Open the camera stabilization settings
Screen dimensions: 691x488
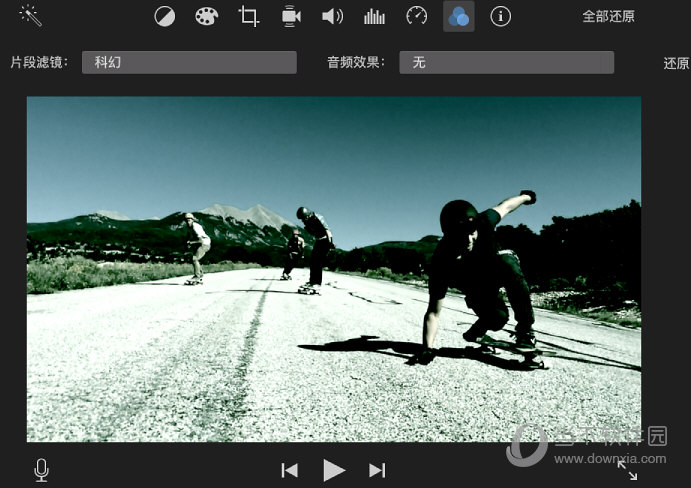pyautogui.click(x=290, y=16)
